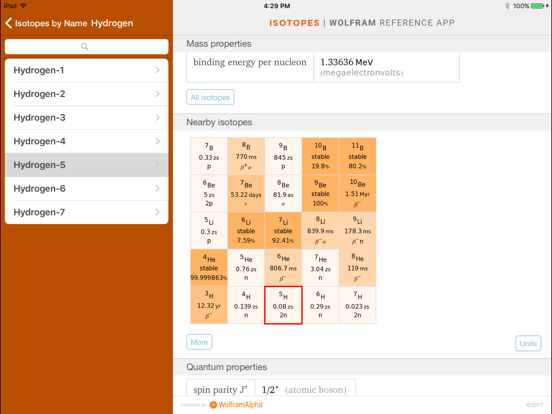Select the 5Li isotope cell
This screenshot has height=414, width=552.
(209, 231)
